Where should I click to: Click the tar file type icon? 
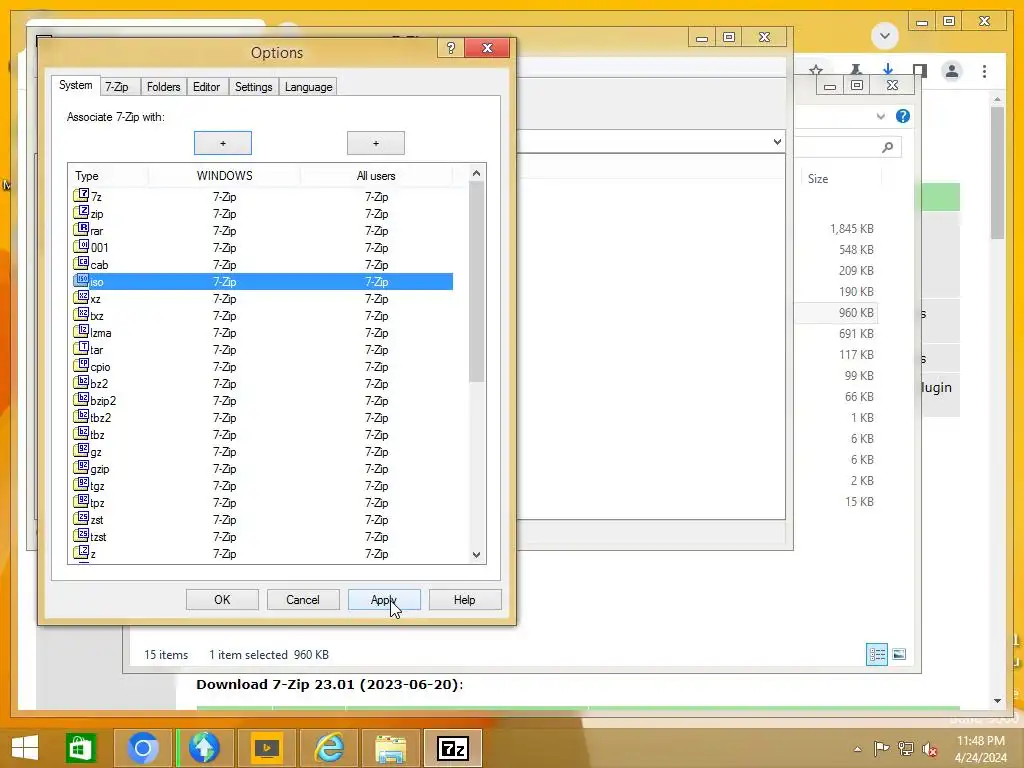pos(81,348)
